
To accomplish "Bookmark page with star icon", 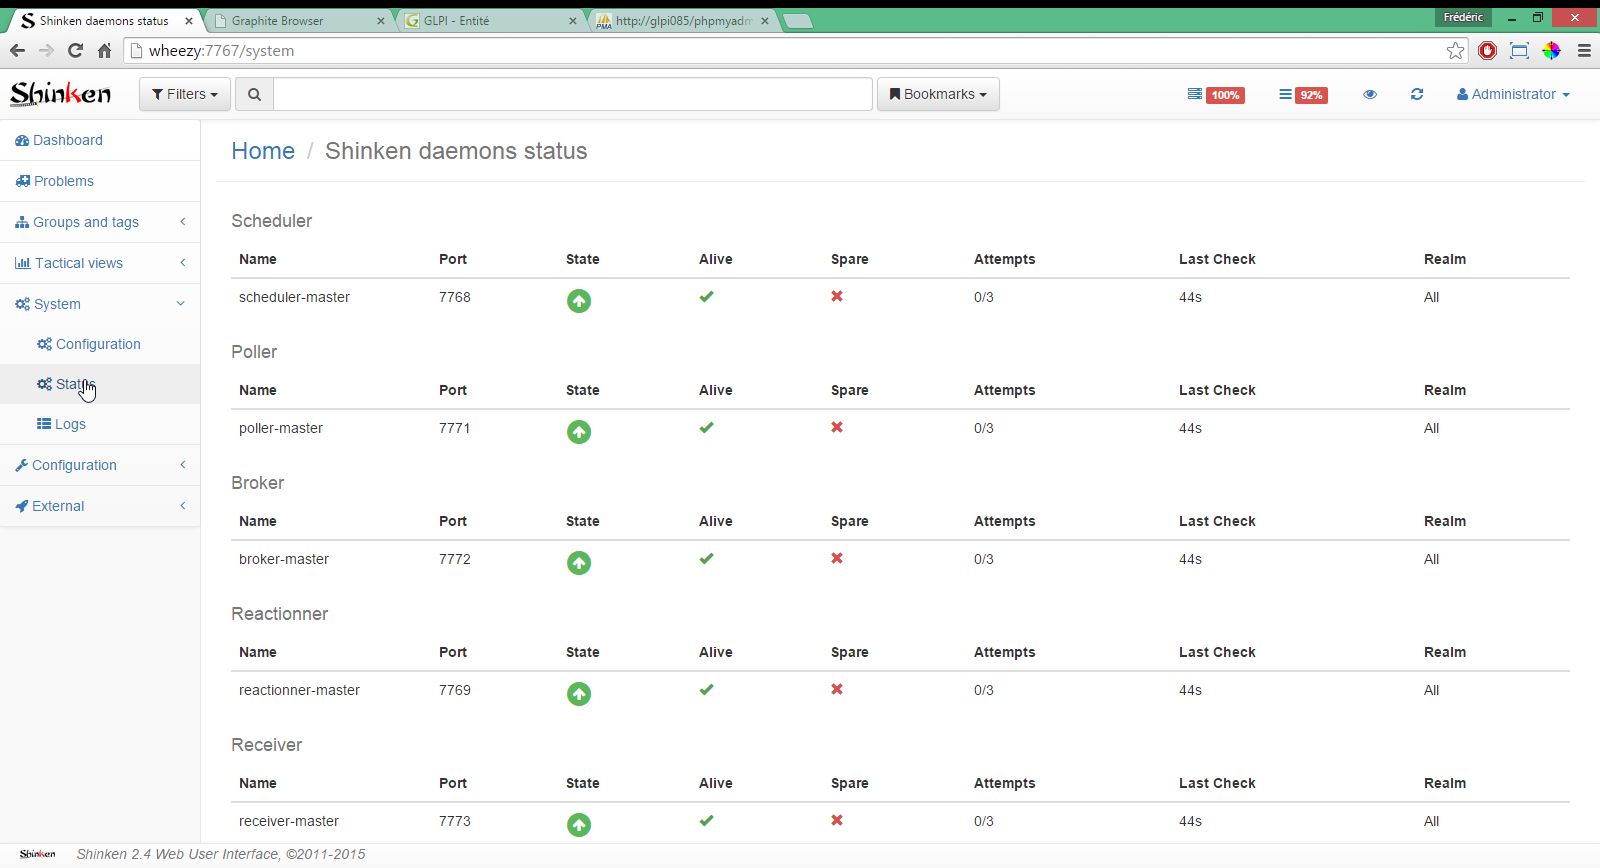I will point(1455,50).
